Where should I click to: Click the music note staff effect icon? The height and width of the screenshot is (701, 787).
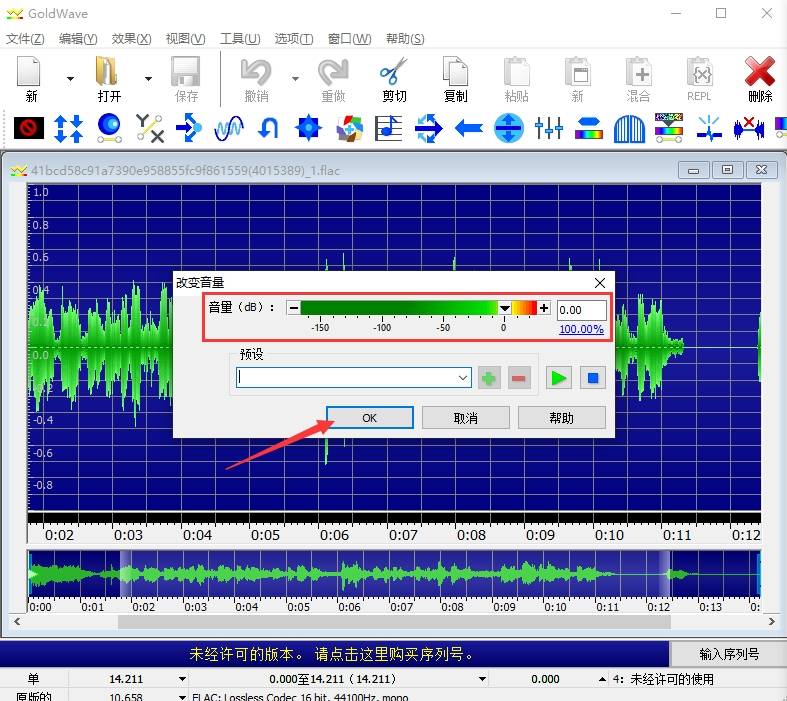388,128
